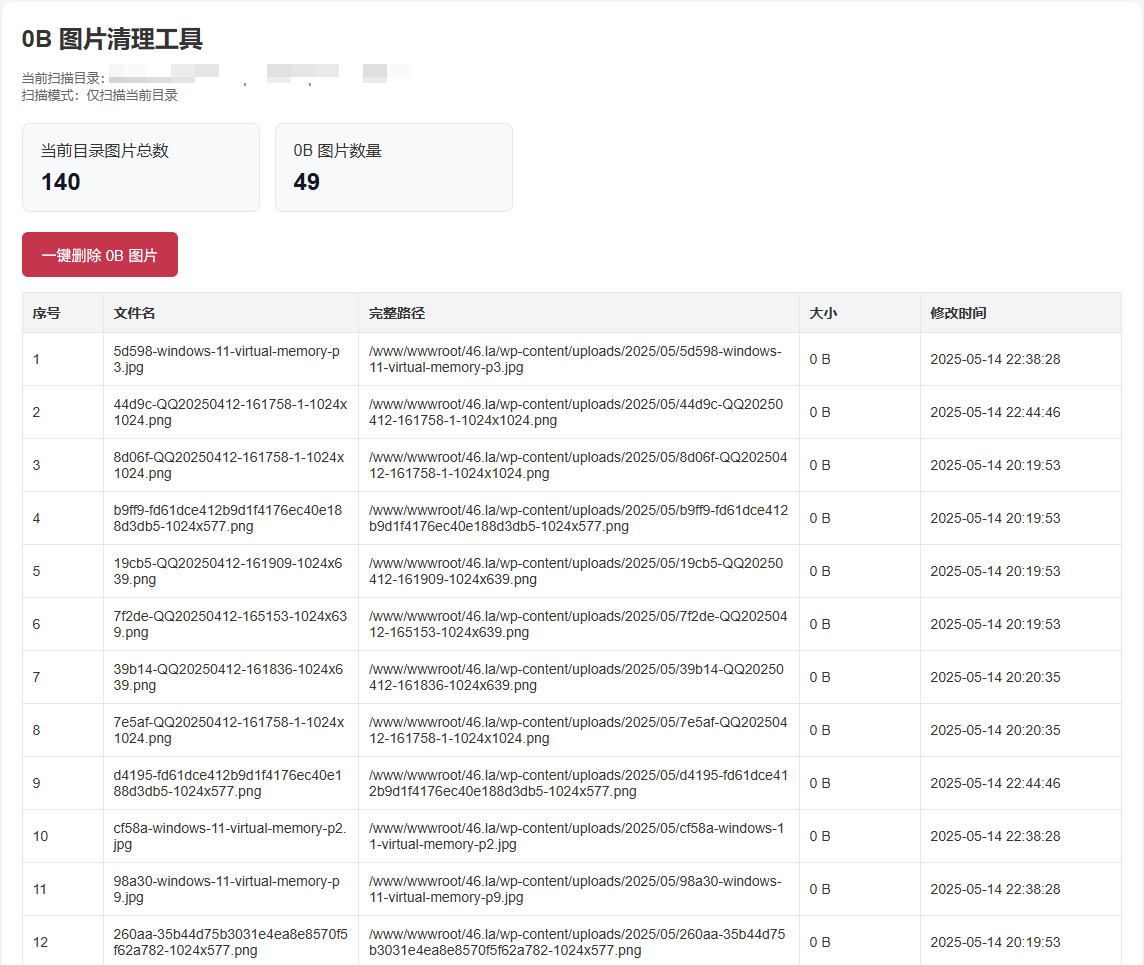The width and height of the screenshot is (1144, 965).
Task: Select the 0B 图片数量 stat card showing 49
Action: tap(394, 167)
